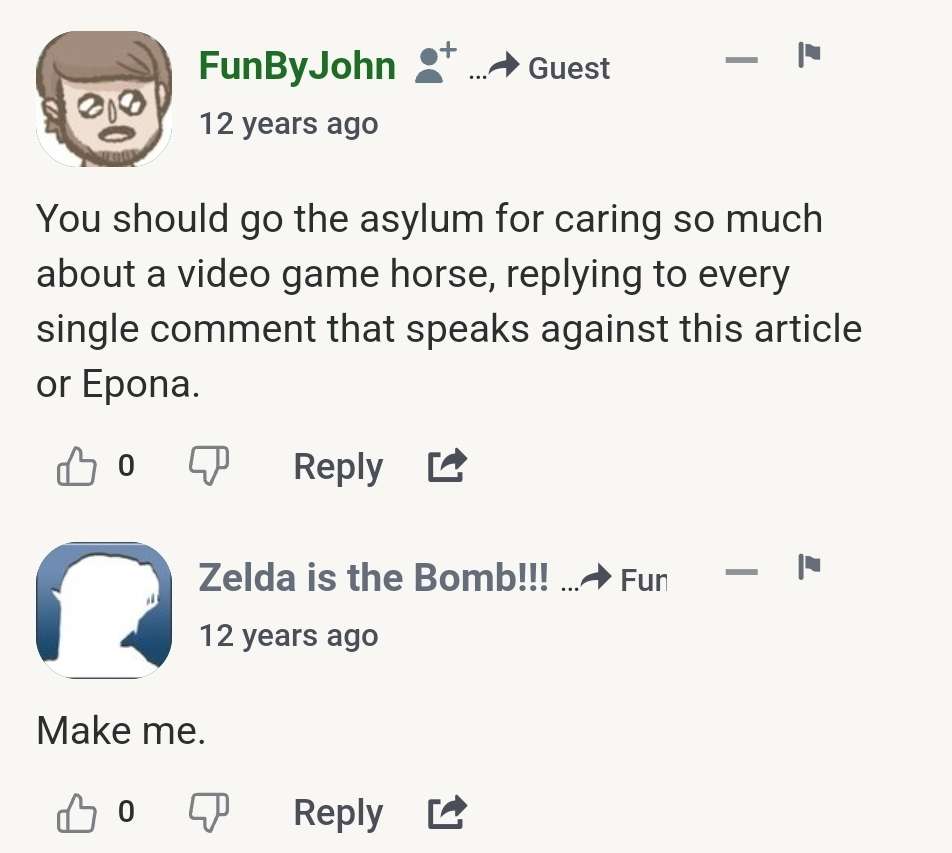
Task: Click FunByJohn's bearded avatar picture
Action: [x=104, y=99]
